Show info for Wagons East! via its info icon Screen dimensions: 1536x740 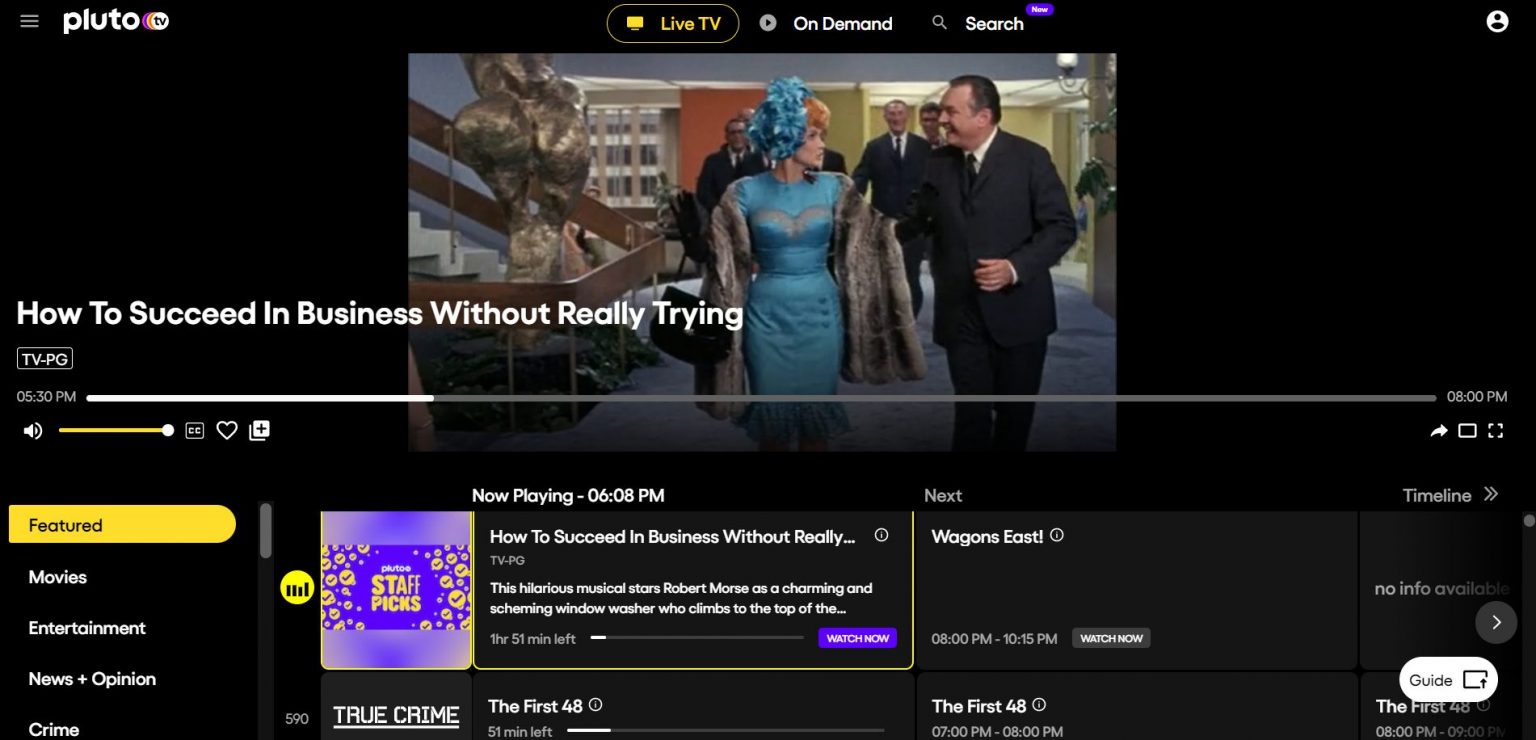click(1057, 535)
